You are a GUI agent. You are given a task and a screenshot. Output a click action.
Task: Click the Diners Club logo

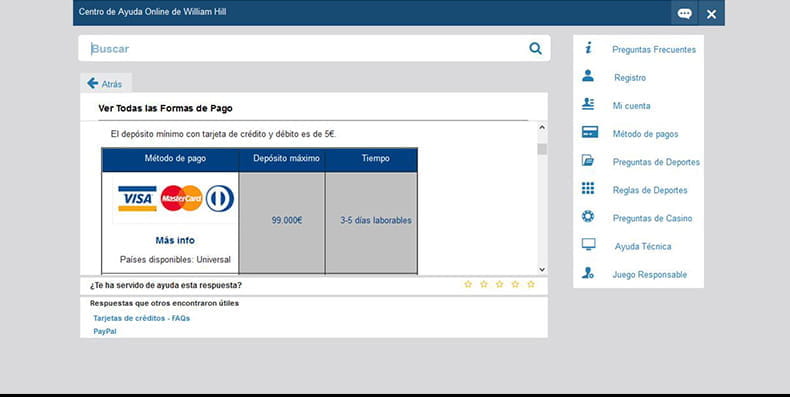tap(220, 198)
